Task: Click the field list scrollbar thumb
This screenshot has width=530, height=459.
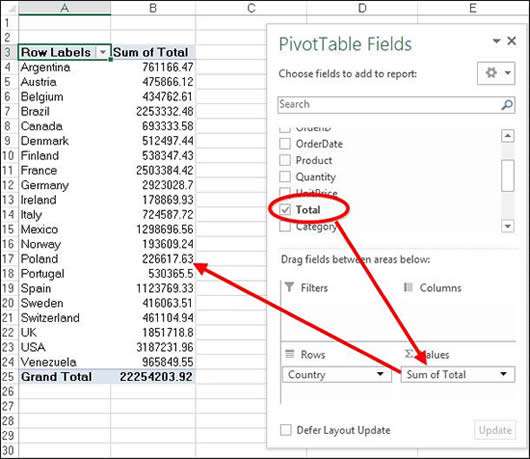Action: pos(507,176)
